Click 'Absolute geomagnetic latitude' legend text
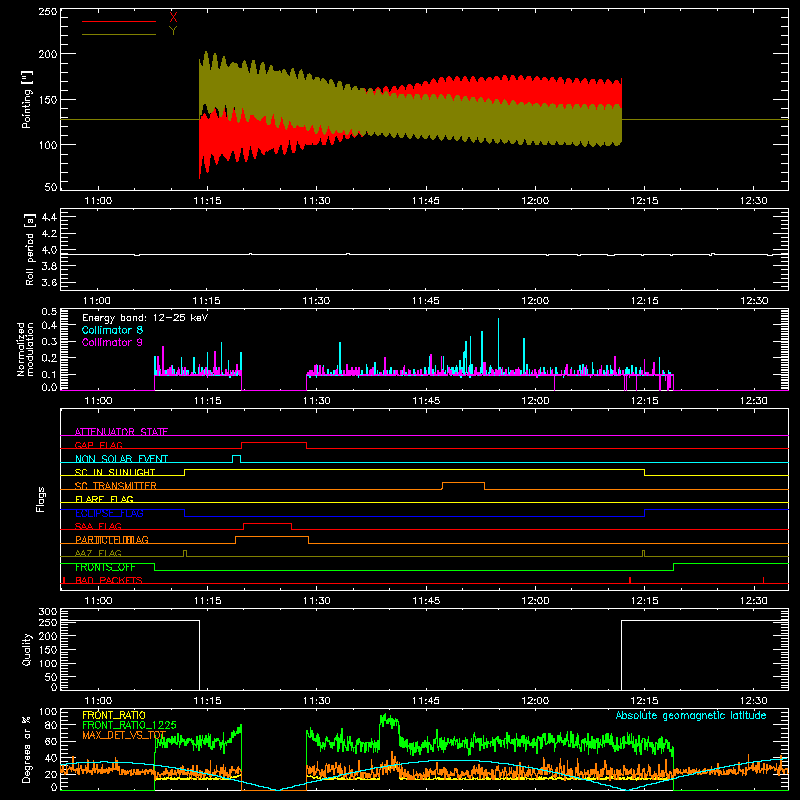The width and height of the screenshot is (800, 800). pos(691,715)
